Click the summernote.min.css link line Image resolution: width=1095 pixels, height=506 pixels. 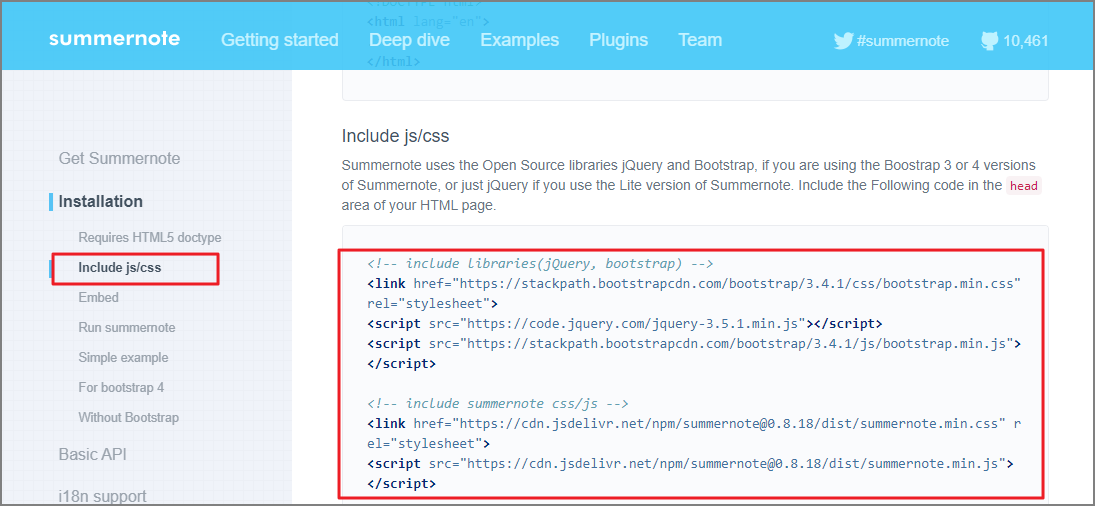point(696,433)
